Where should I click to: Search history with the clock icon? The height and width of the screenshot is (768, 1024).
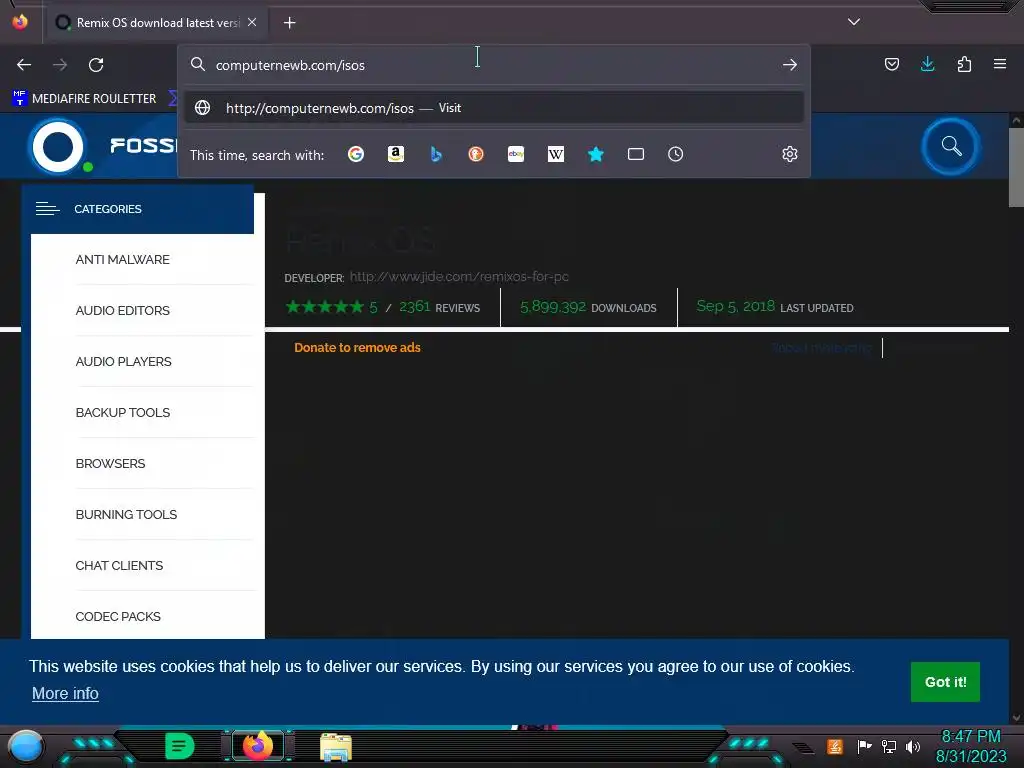click(x=675, y=154)
